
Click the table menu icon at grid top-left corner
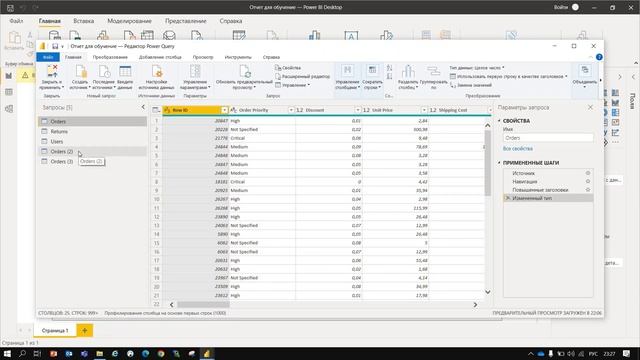156,110
